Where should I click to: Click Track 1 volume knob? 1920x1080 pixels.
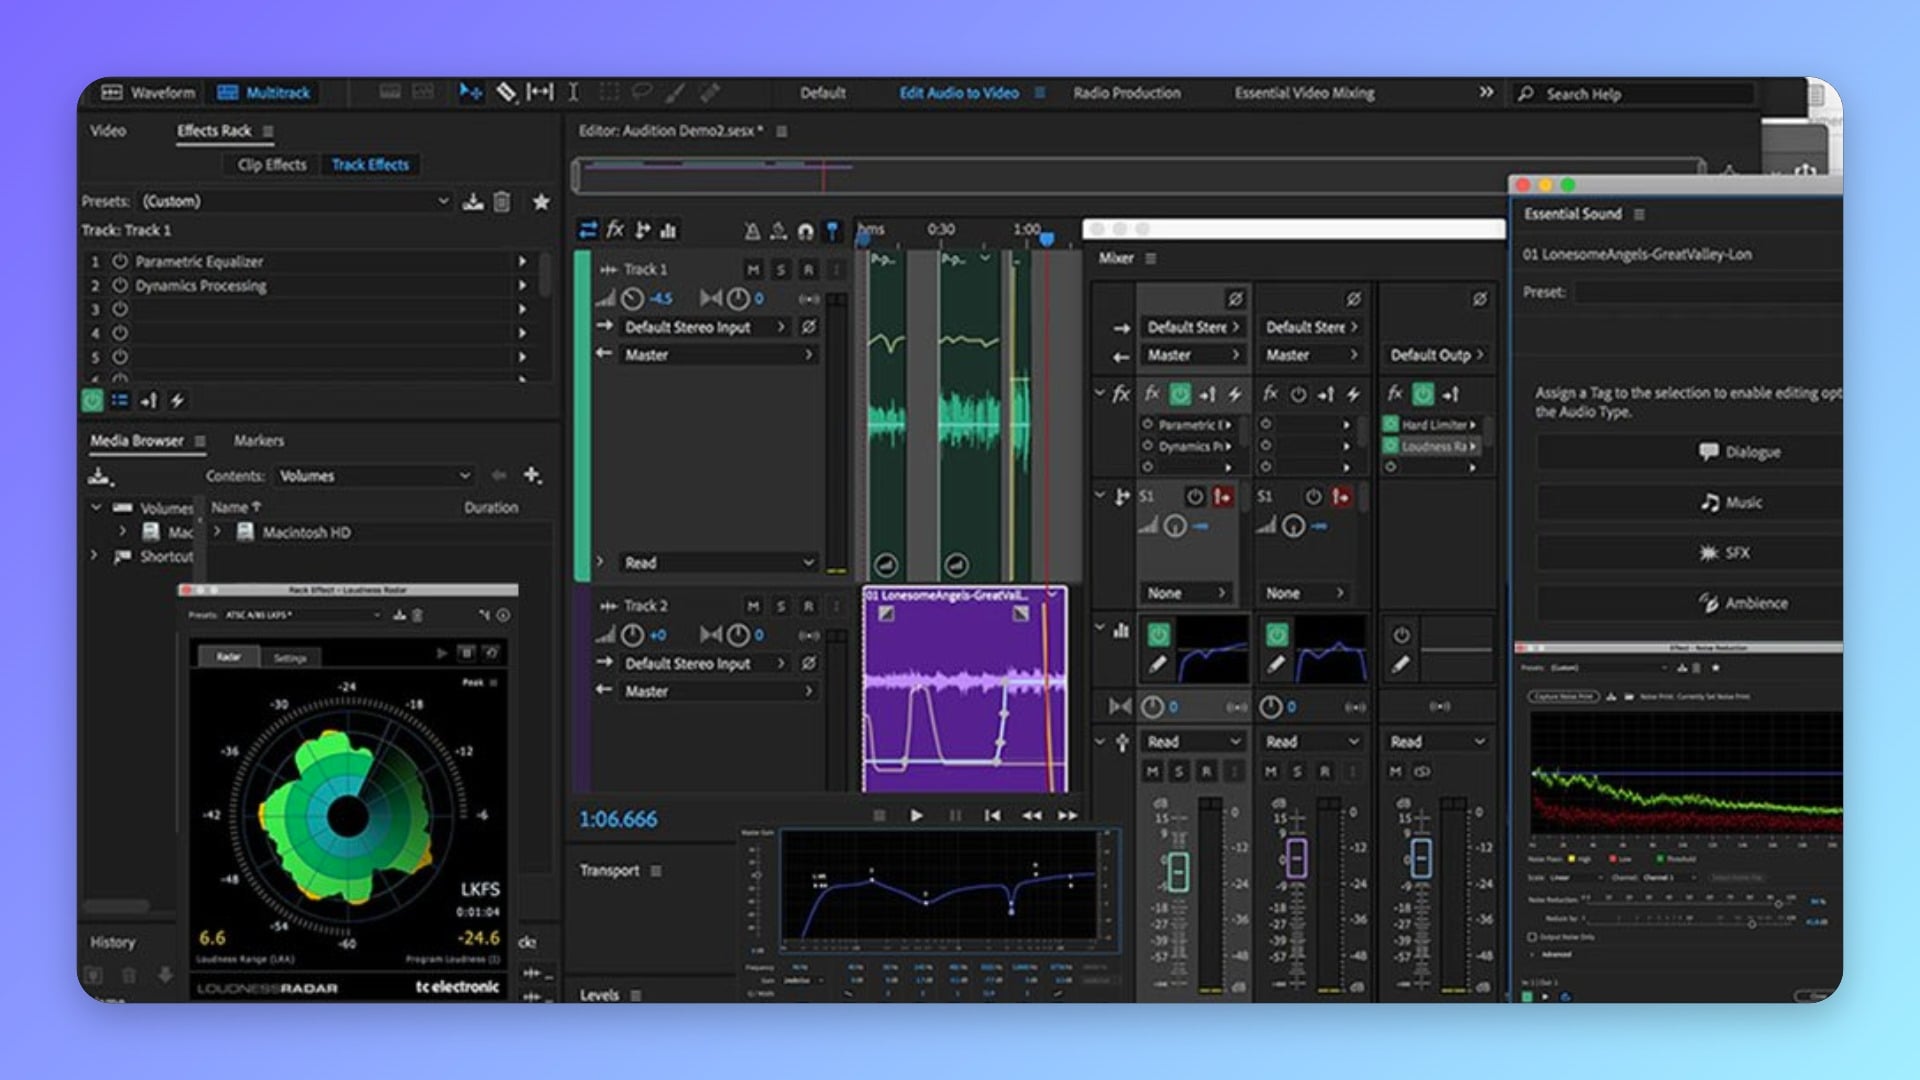(632, 299)
